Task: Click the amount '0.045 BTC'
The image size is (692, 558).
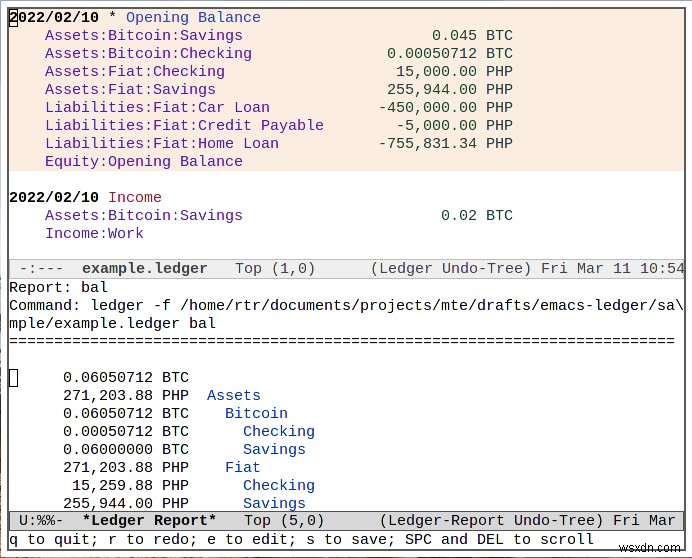Action: [x=472, y=35]
